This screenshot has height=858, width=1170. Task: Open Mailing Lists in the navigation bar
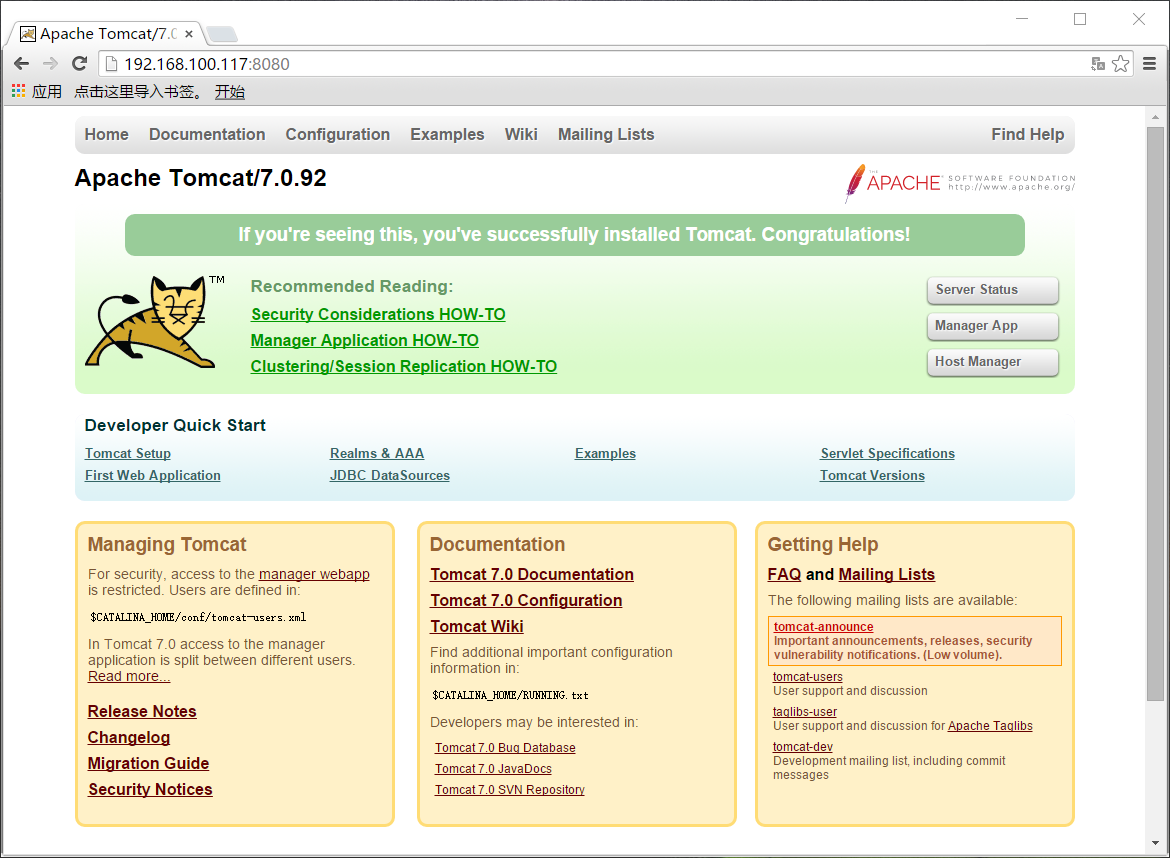[606, 134]
